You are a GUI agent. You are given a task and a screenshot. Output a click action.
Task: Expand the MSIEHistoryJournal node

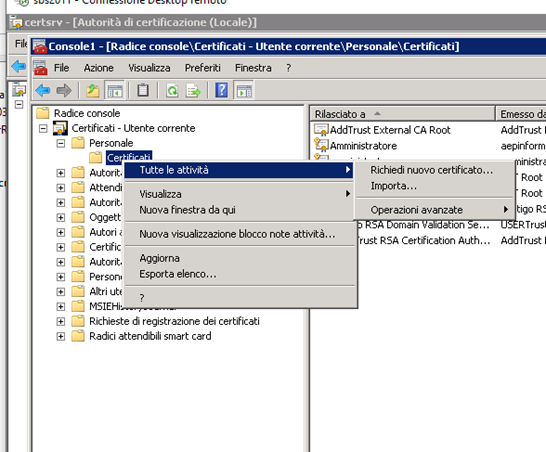(61, 306)
